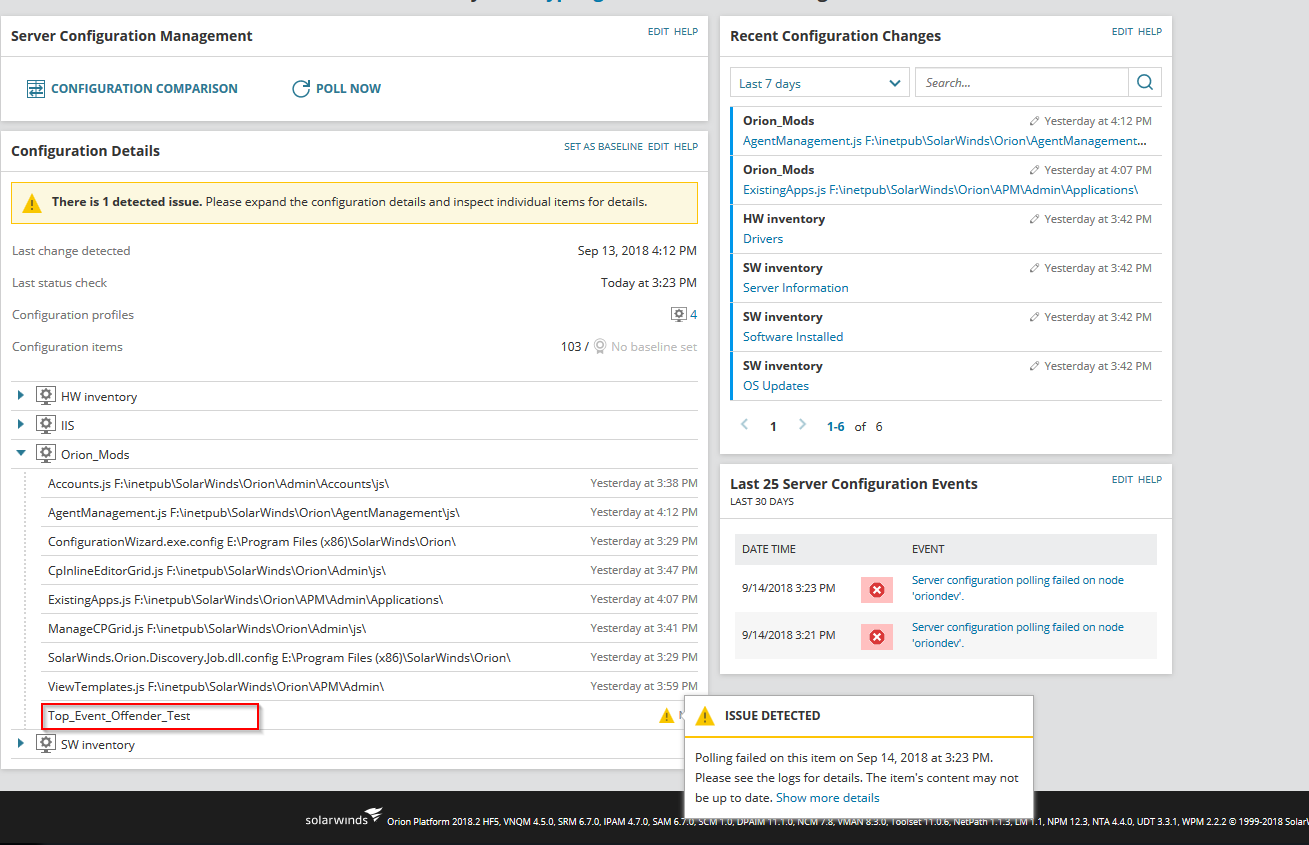1309x845 pixels.
Task: Collapse the Orion_Mods profile
Action: point(21,454)
